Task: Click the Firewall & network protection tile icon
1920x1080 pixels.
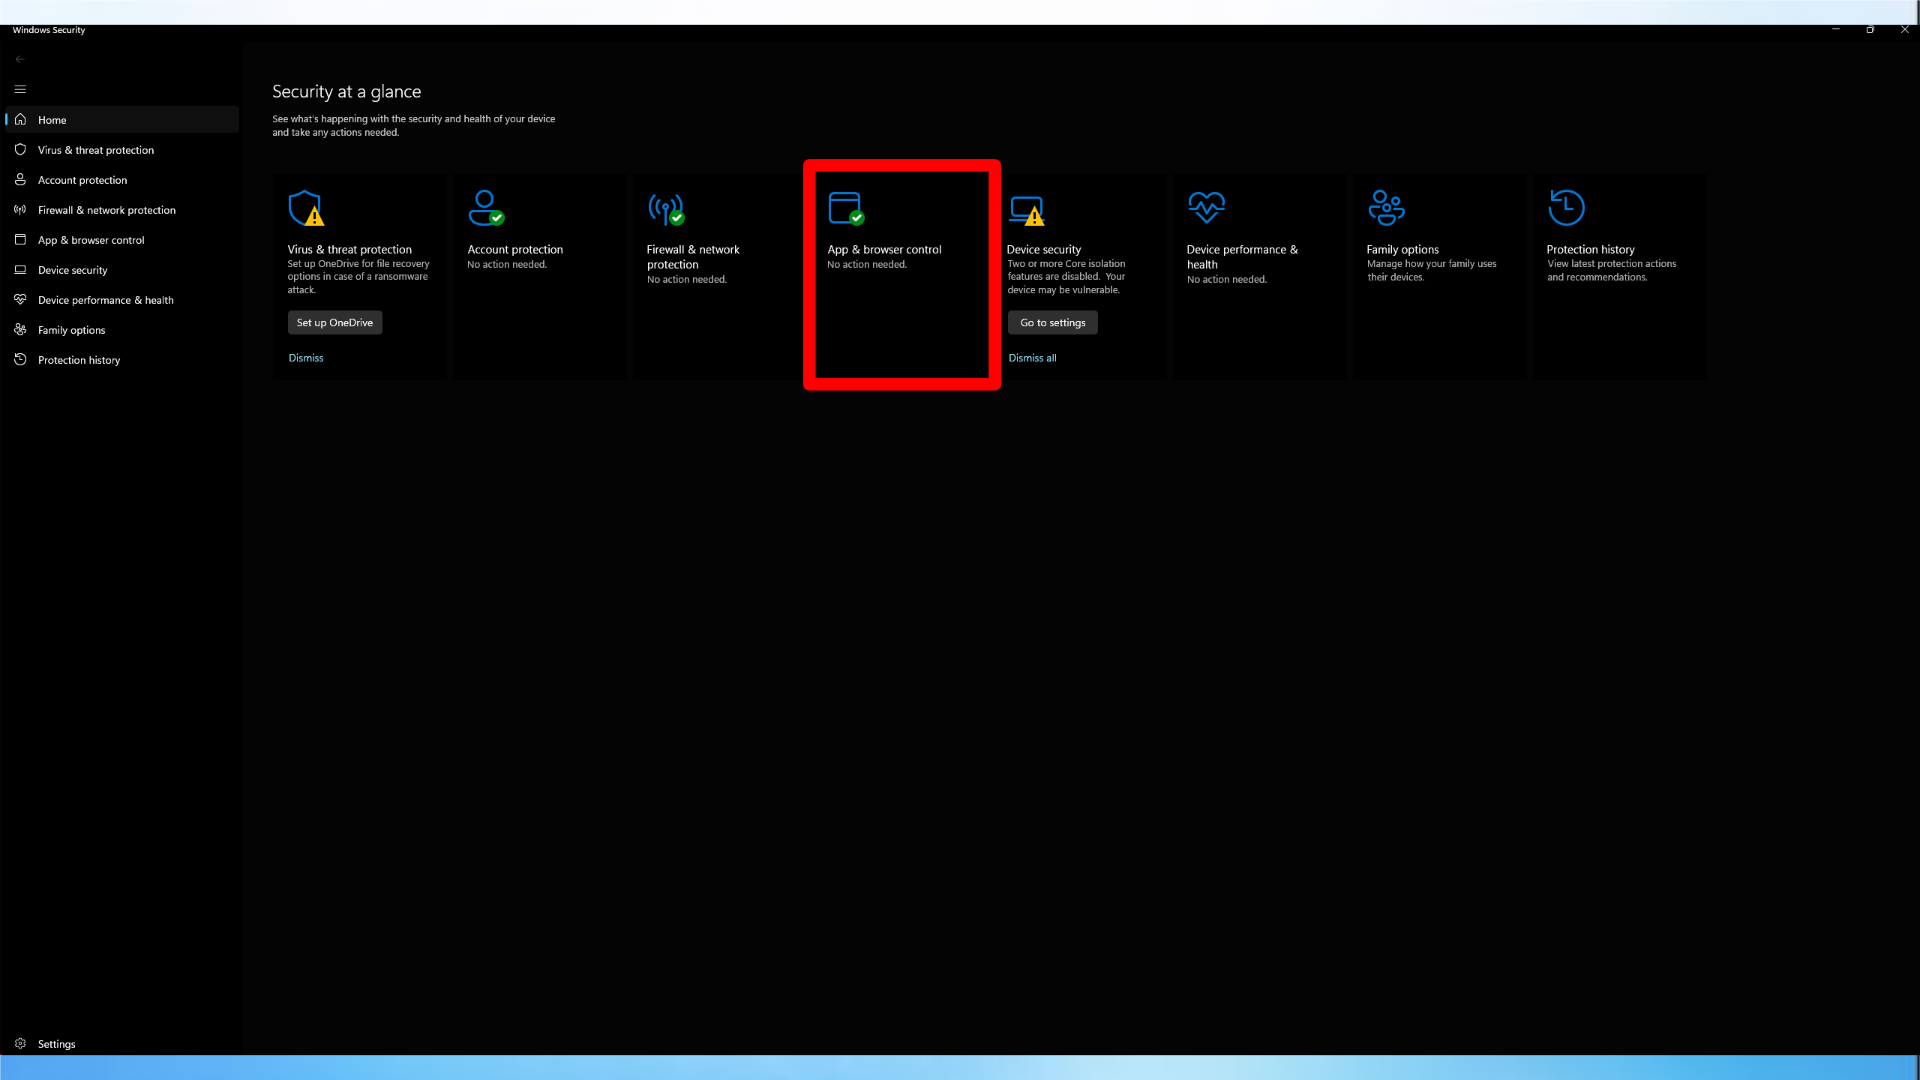Action: click(x=665, y=210)
